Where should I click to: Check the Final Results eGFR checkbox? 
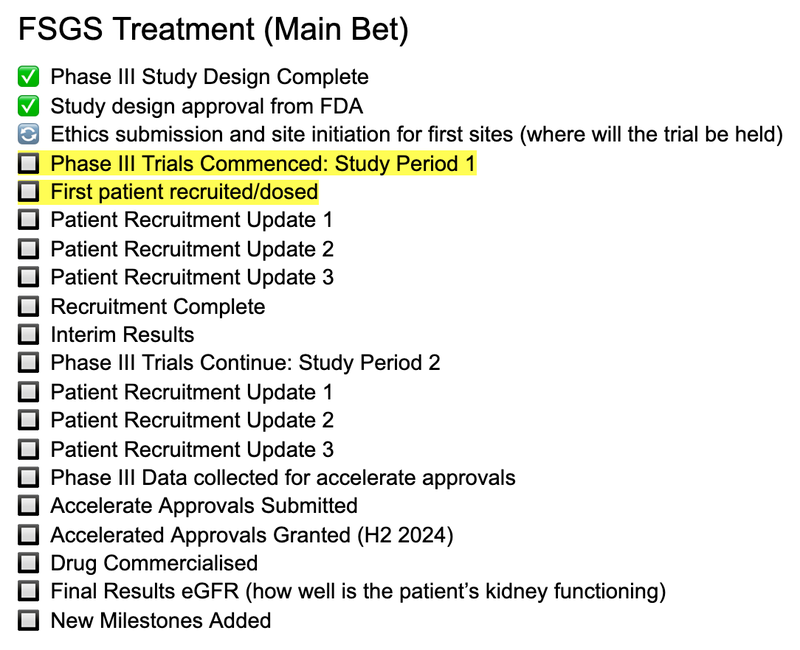tap(28, 591)
